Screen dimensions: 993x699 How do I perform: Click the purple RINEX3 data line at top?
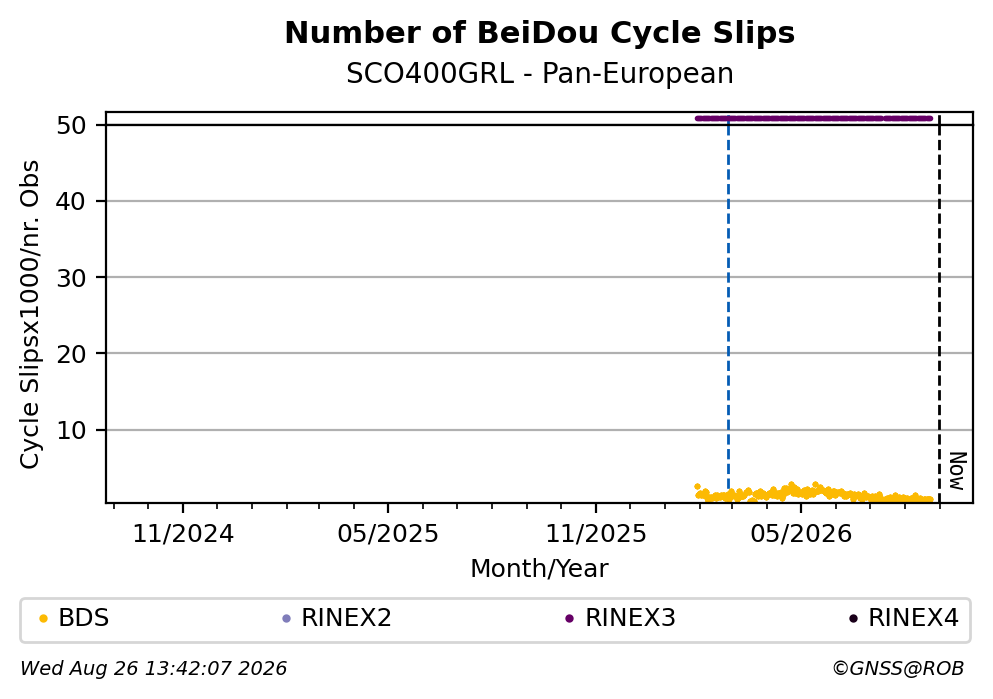pyautogui.click(x=814, y=118)
